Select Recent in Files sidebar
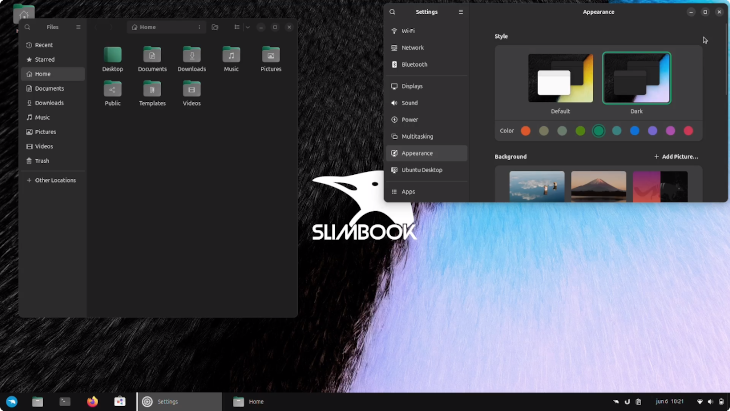Viewport: 730px width, 411px height. (x=53, y=45)
